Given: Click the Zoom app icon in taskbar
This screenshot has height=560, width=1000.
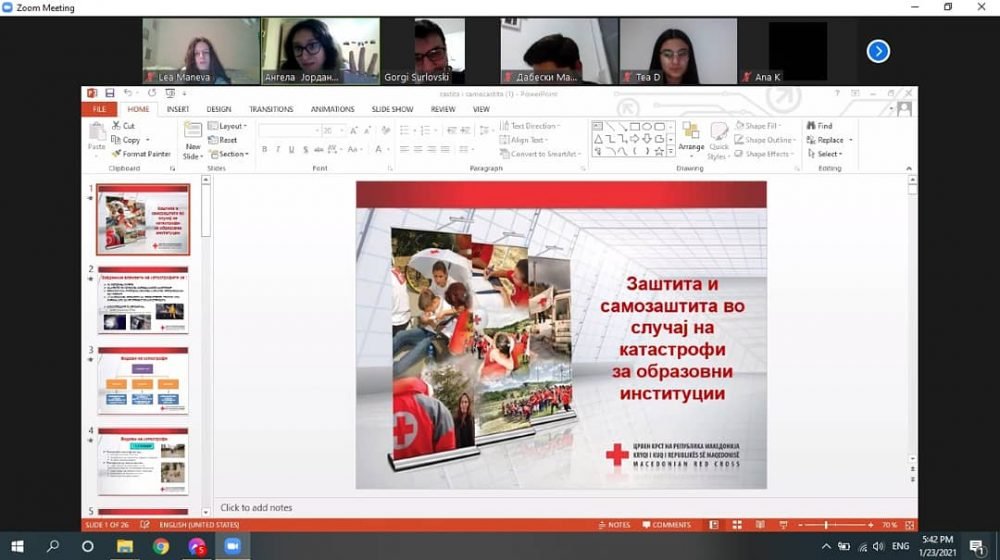Looking at the screenshot, I should (233, 546).
